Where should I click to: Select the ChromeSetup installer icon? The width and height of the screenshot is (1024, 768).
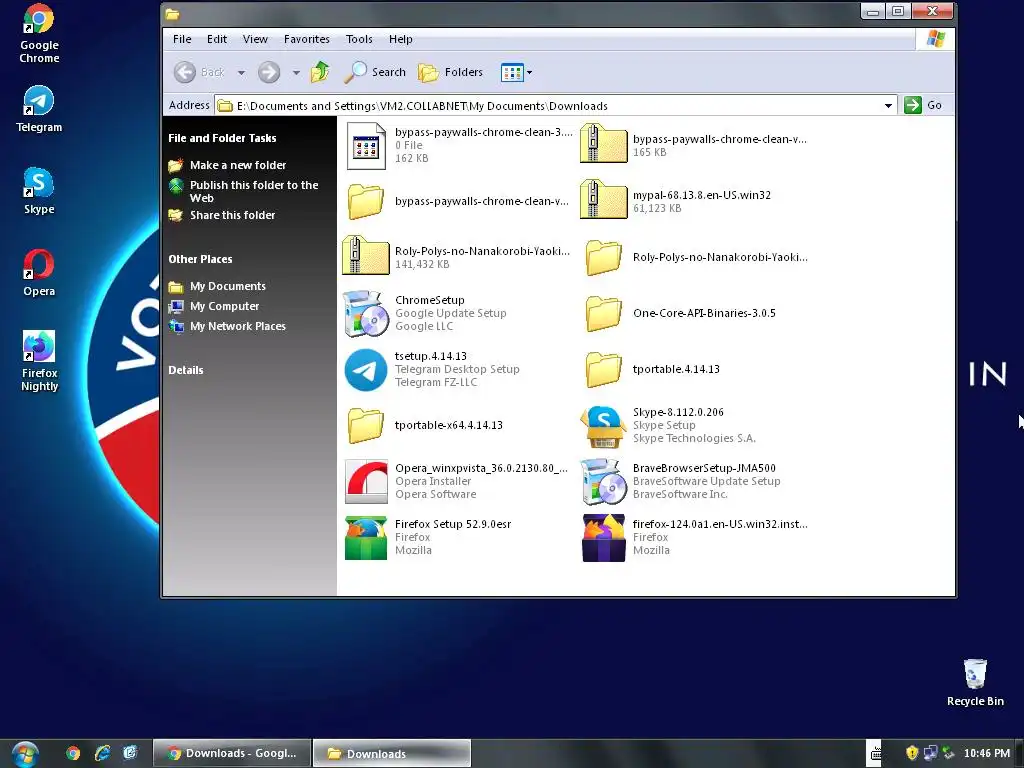[365, 313]
